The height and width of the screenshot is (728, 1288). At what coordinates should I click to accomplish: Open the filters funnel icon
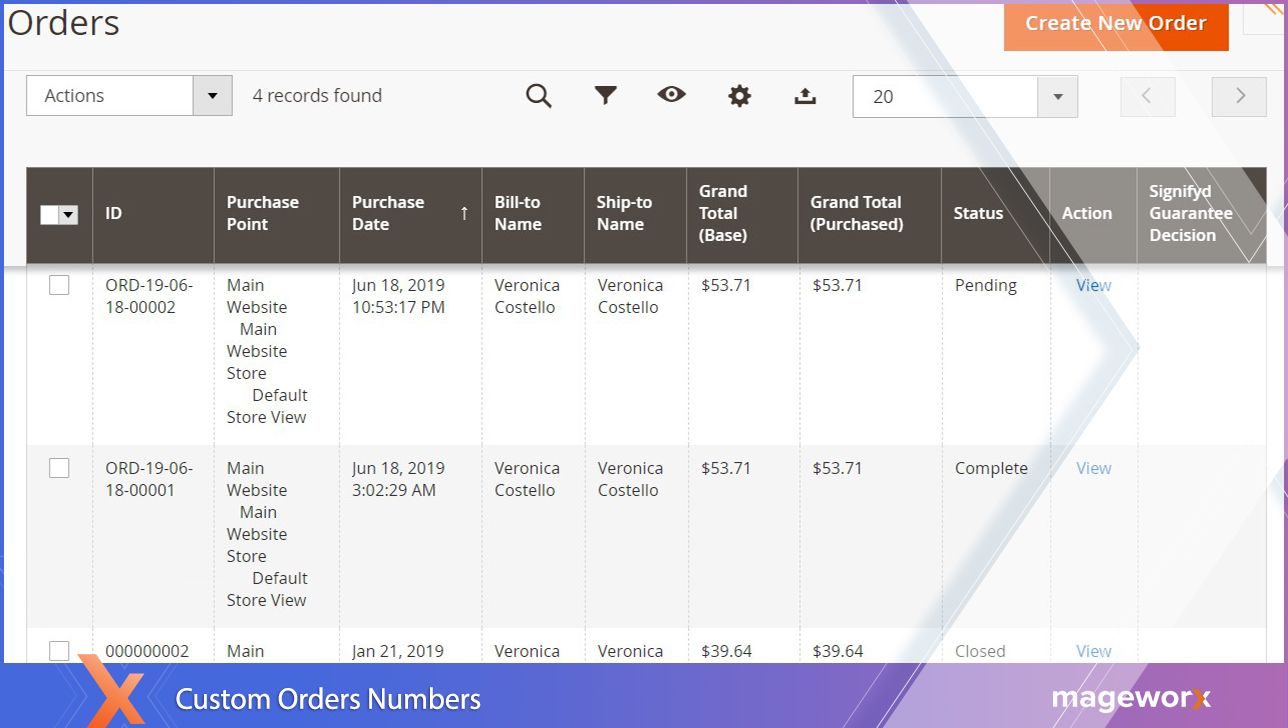(605, 96)
